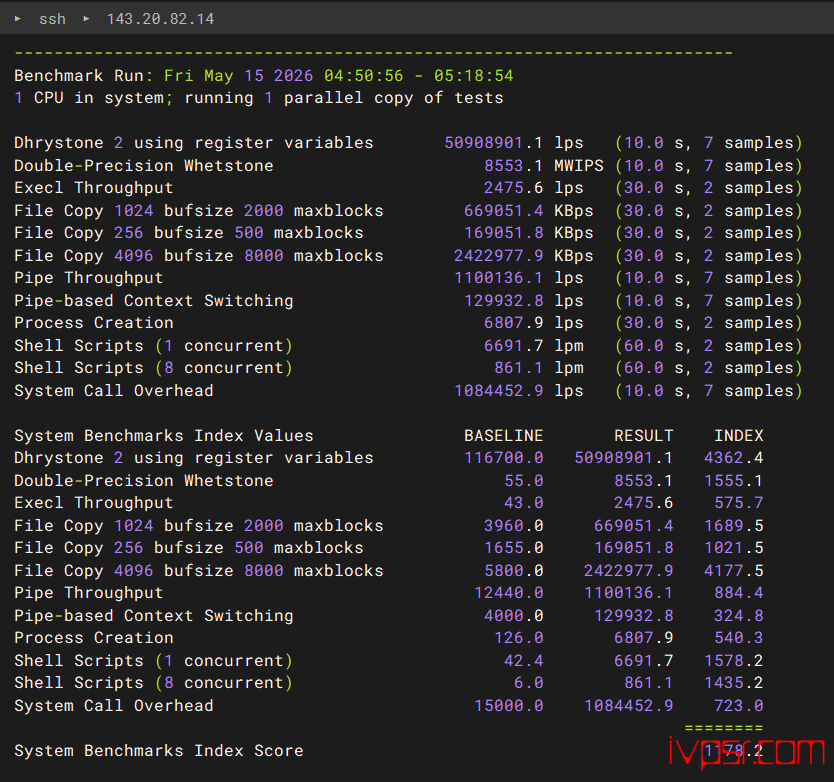834x782 pixels.
Task: Select File Copy 256 index 1021.5
Action: click(733, 548)
